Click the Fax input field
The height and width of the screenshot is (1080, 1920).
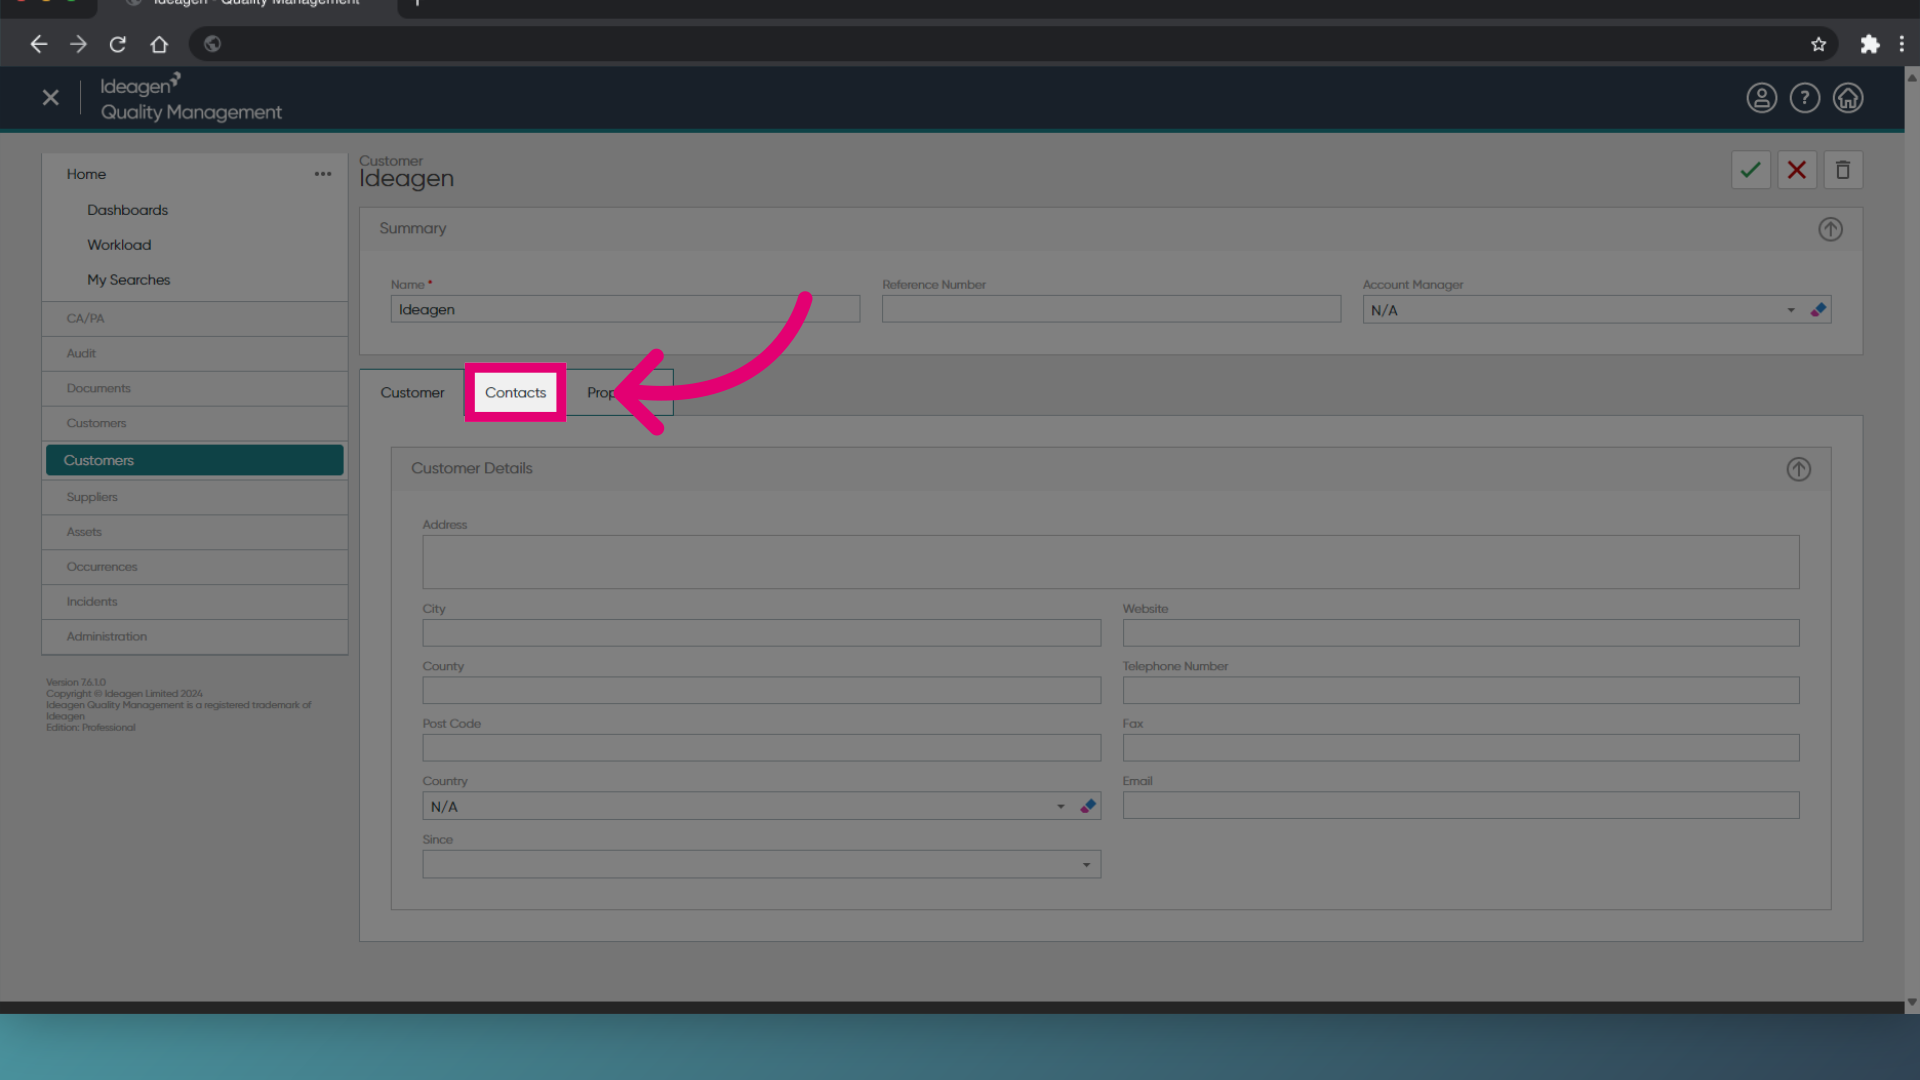(x=1460, y=748)
